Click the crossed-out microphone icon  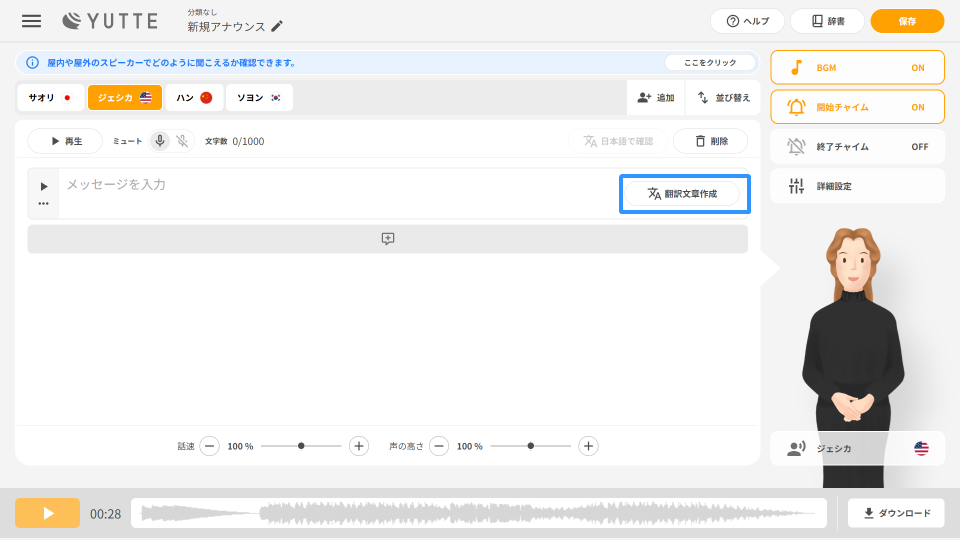click(182, 141)
